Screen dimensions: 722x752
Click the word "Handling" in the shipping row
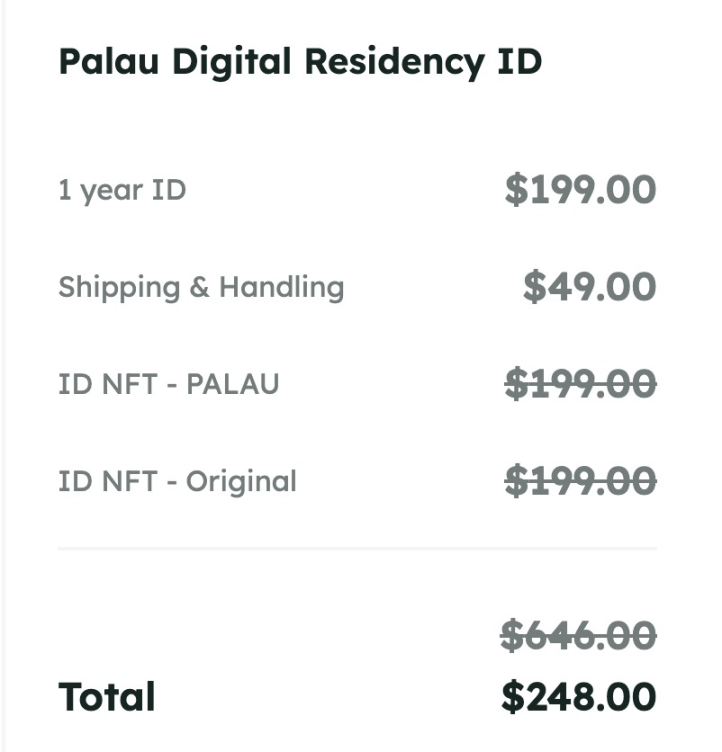[281, 287]
